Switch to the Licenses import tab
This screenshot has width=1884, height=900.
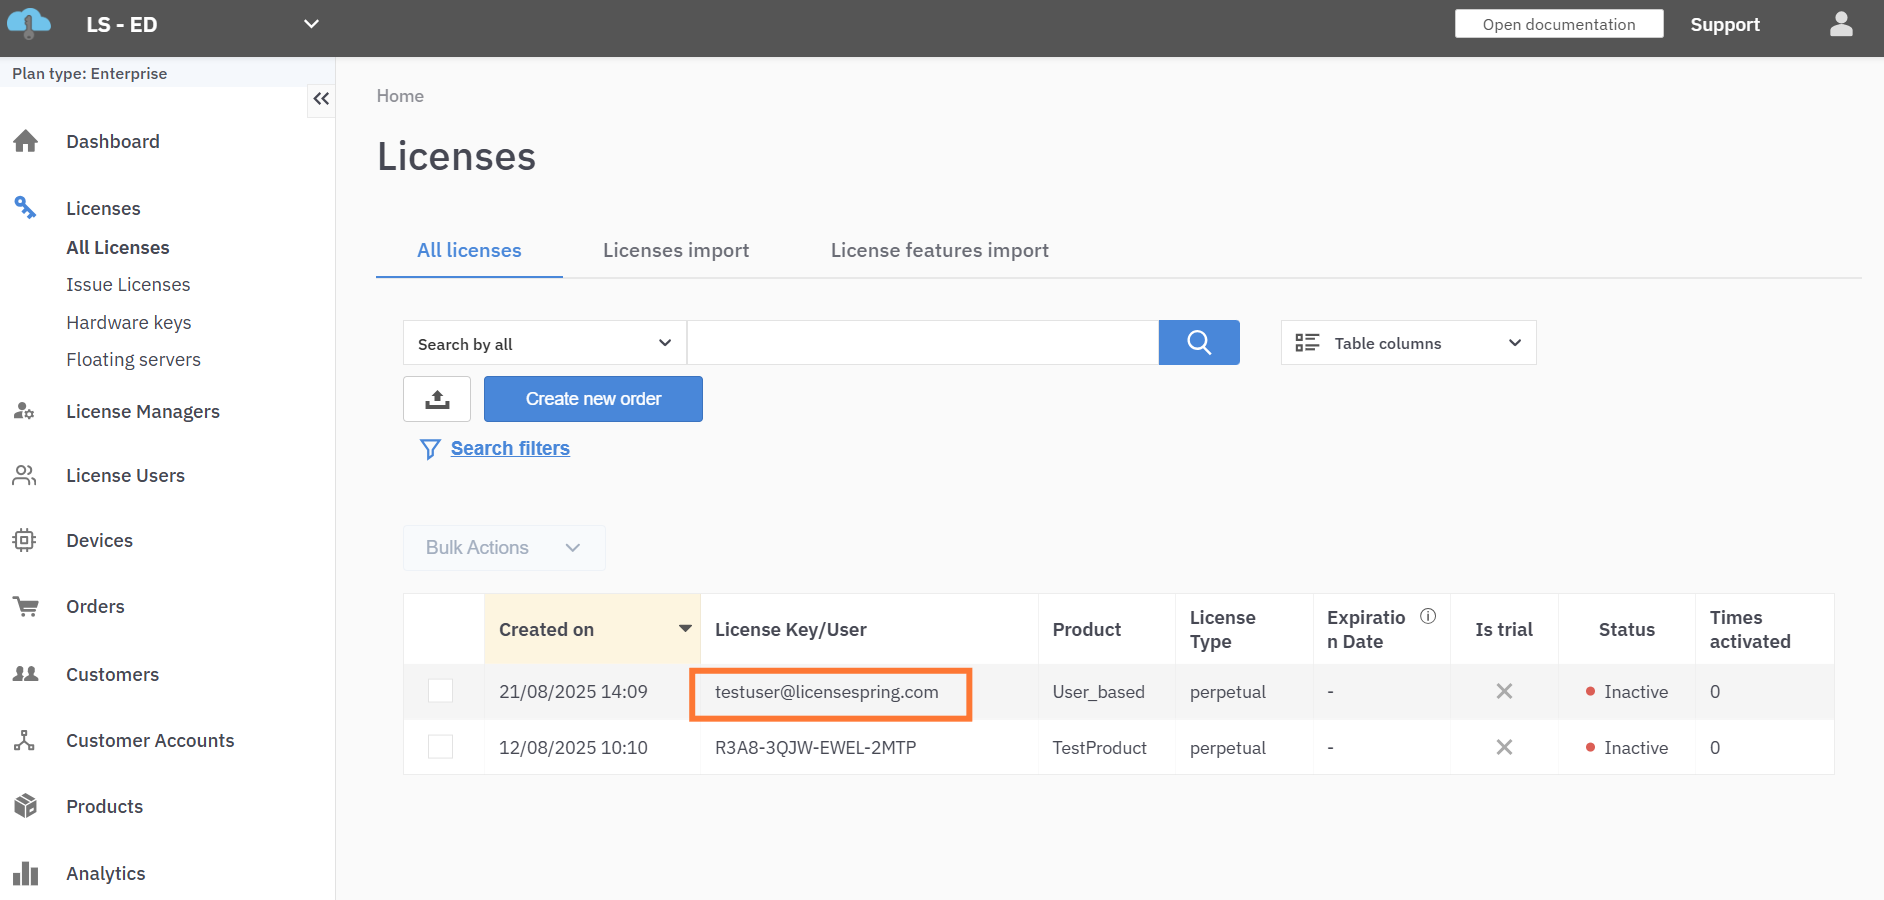pyautogui.click(x=676, y=251)
